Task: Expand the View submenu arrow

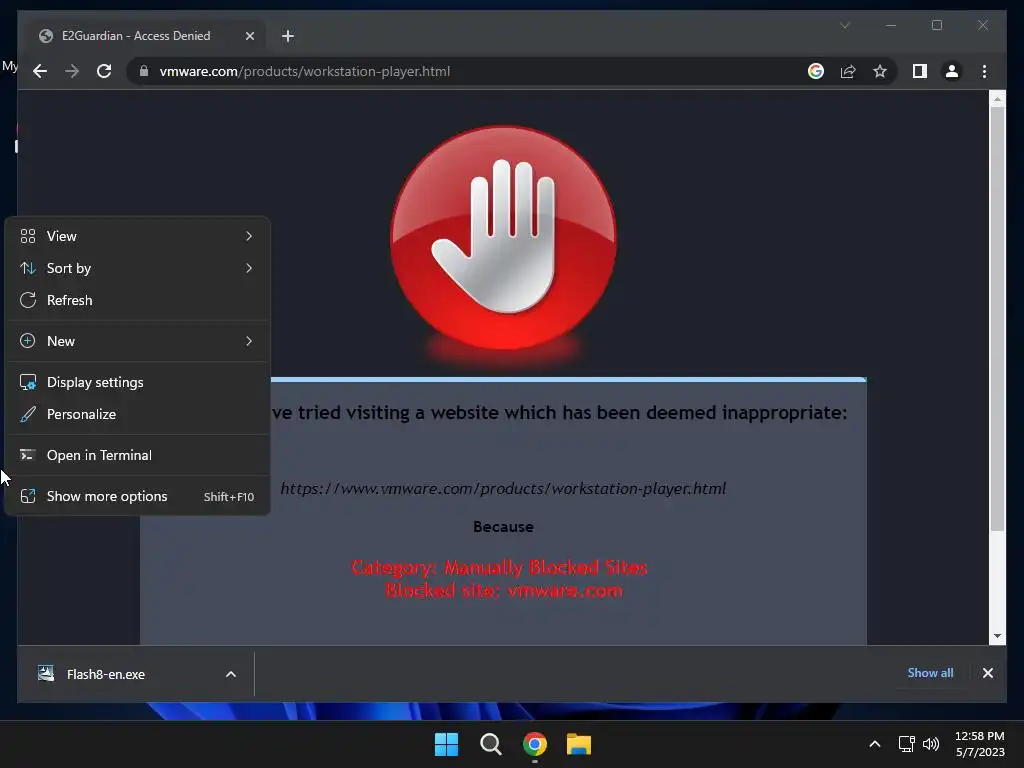Action: [249, 236]
